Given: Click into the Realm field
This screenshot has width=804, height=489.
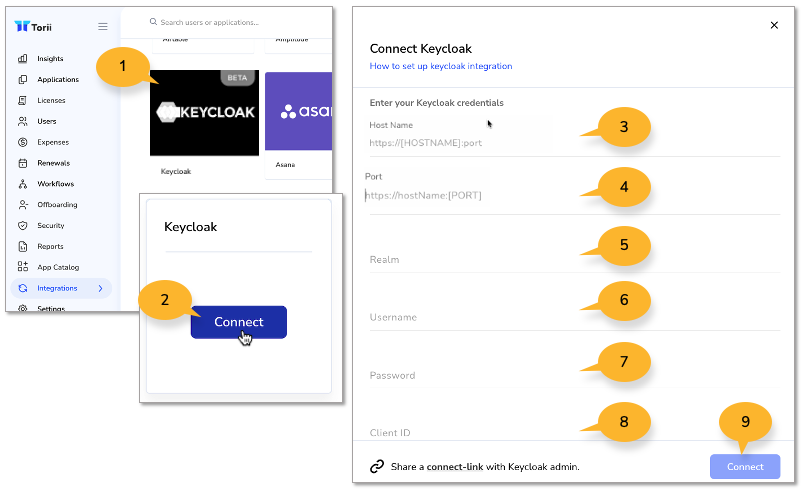Looking at the screenshot, I should tap(574, 259).
